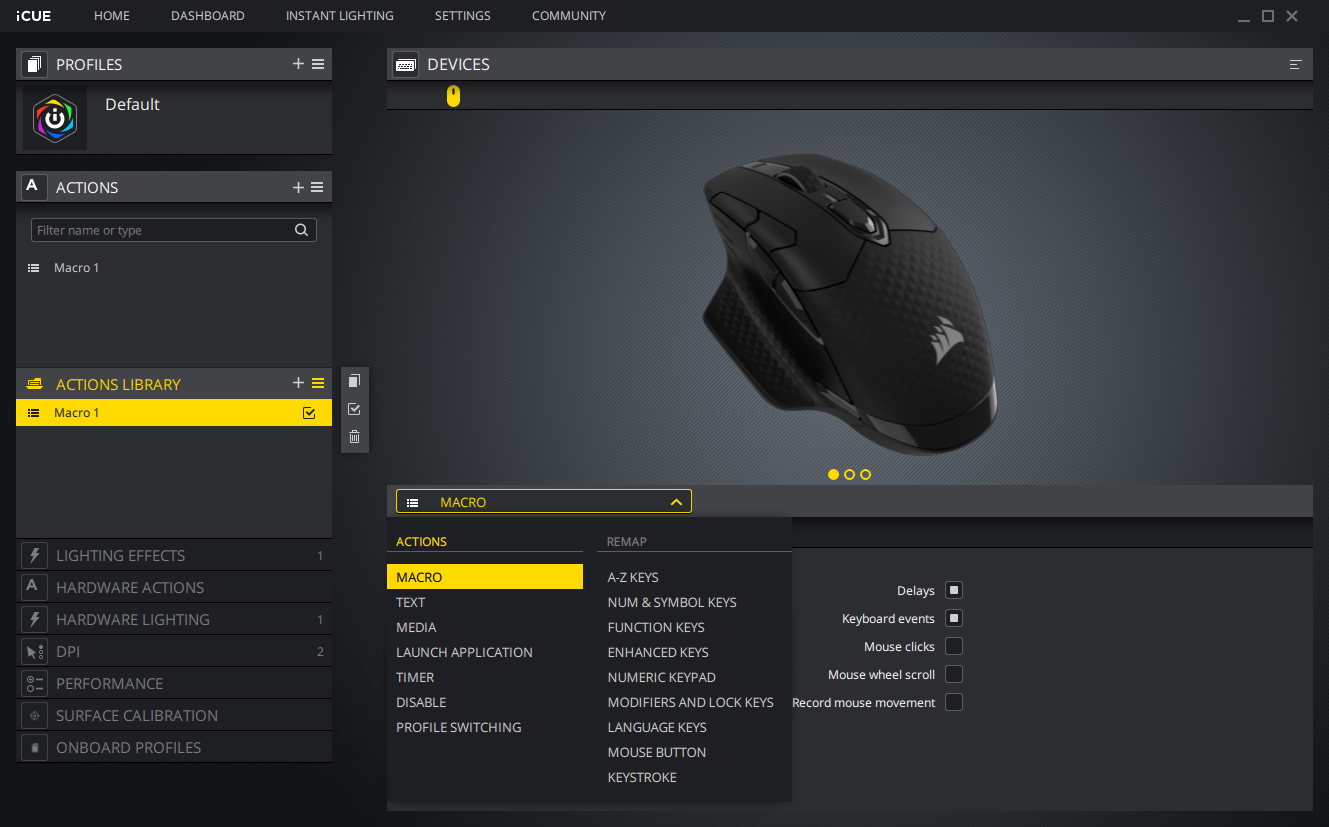Choose KEYSTROKE remap option

point(642,777)
